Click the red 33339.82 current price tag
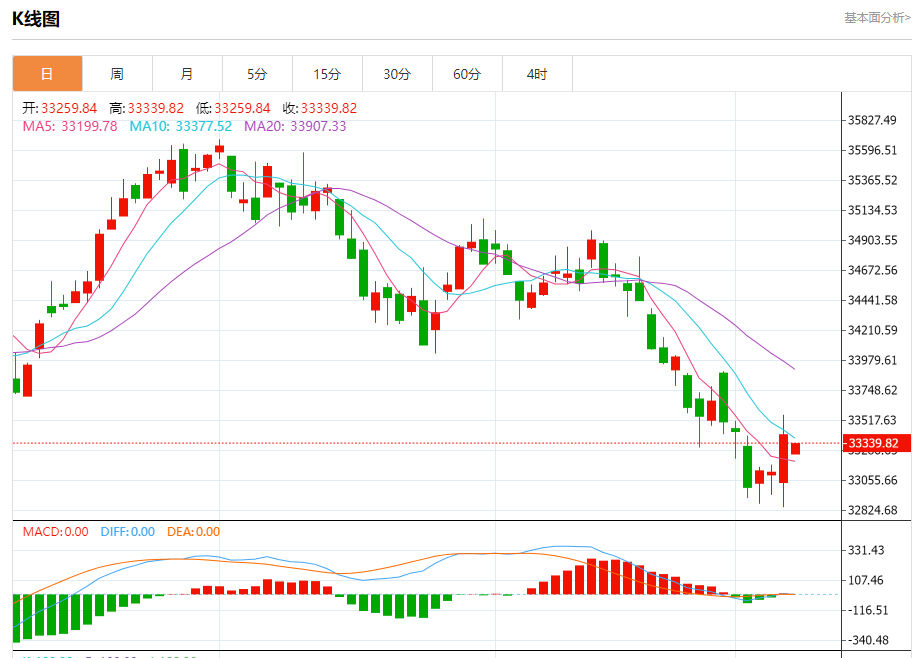919x658 pixels. [877, 443]
